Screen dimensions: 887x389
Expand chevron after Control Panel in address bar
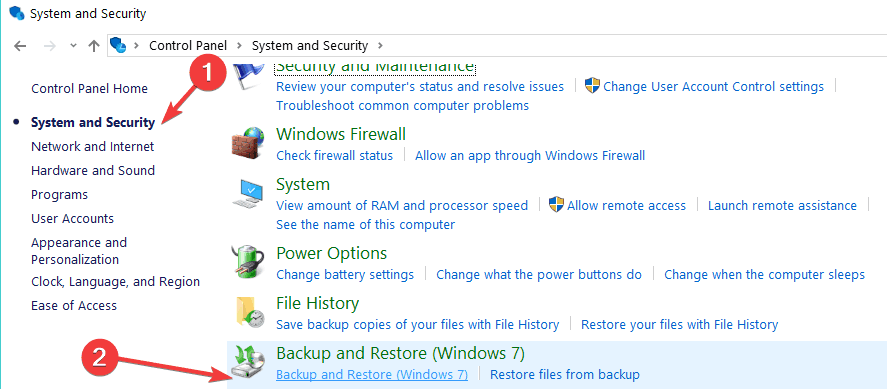pyautogui.click(x=239, y=46)
